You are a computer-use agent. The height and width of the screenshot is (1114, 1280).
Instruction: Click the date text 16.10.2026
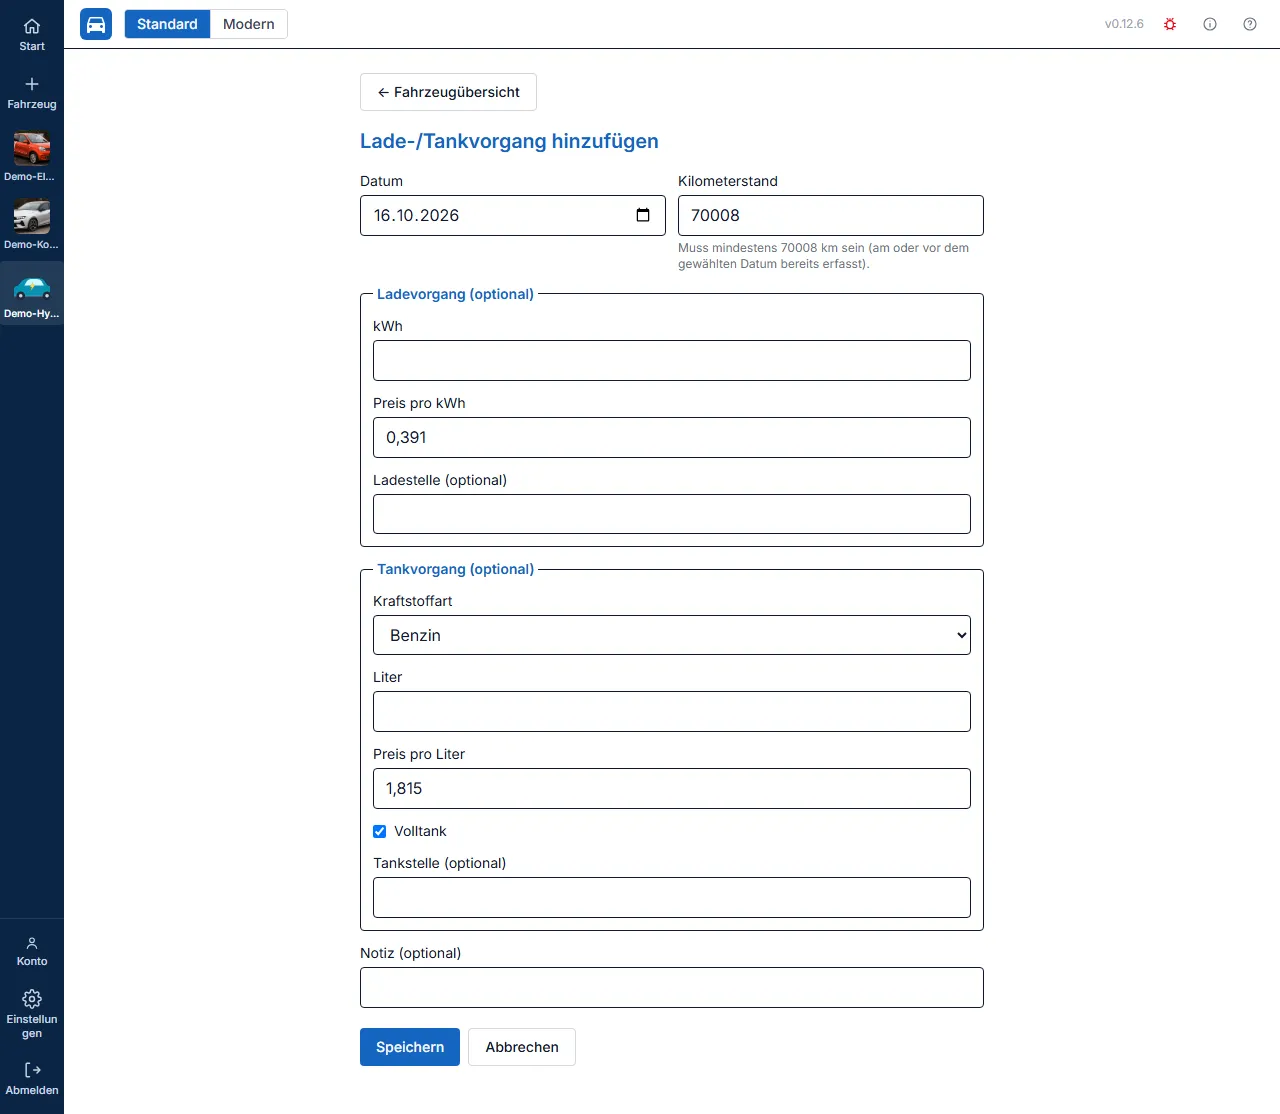416,215
